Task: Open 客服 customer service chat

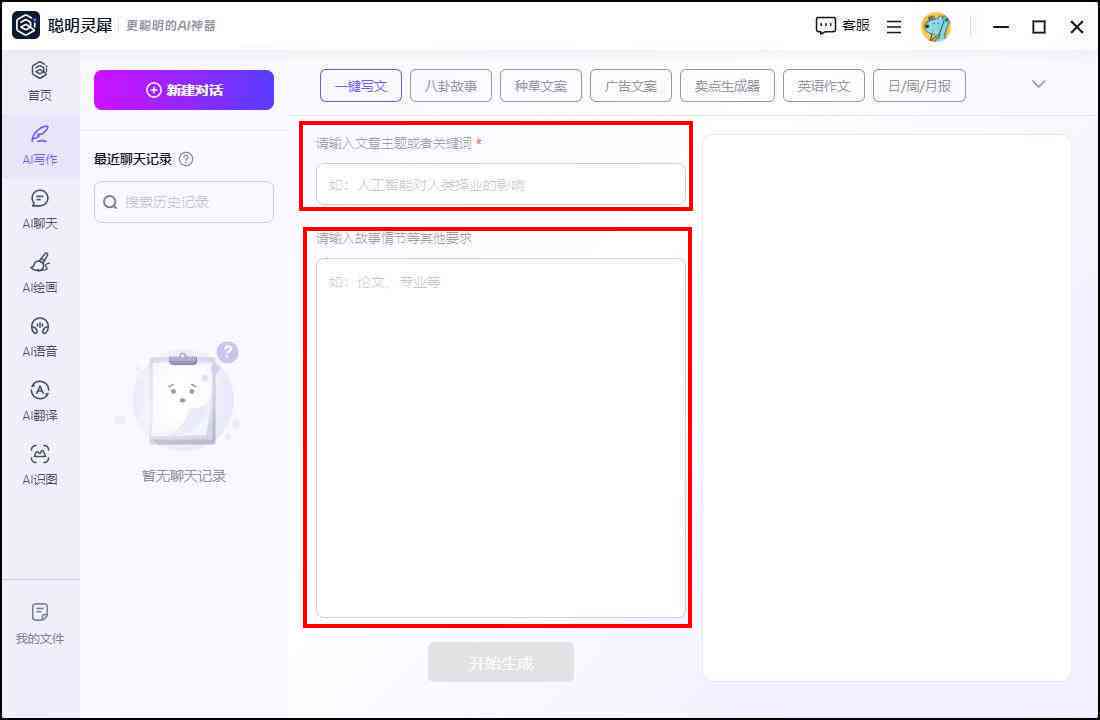Action: [843, 26]
